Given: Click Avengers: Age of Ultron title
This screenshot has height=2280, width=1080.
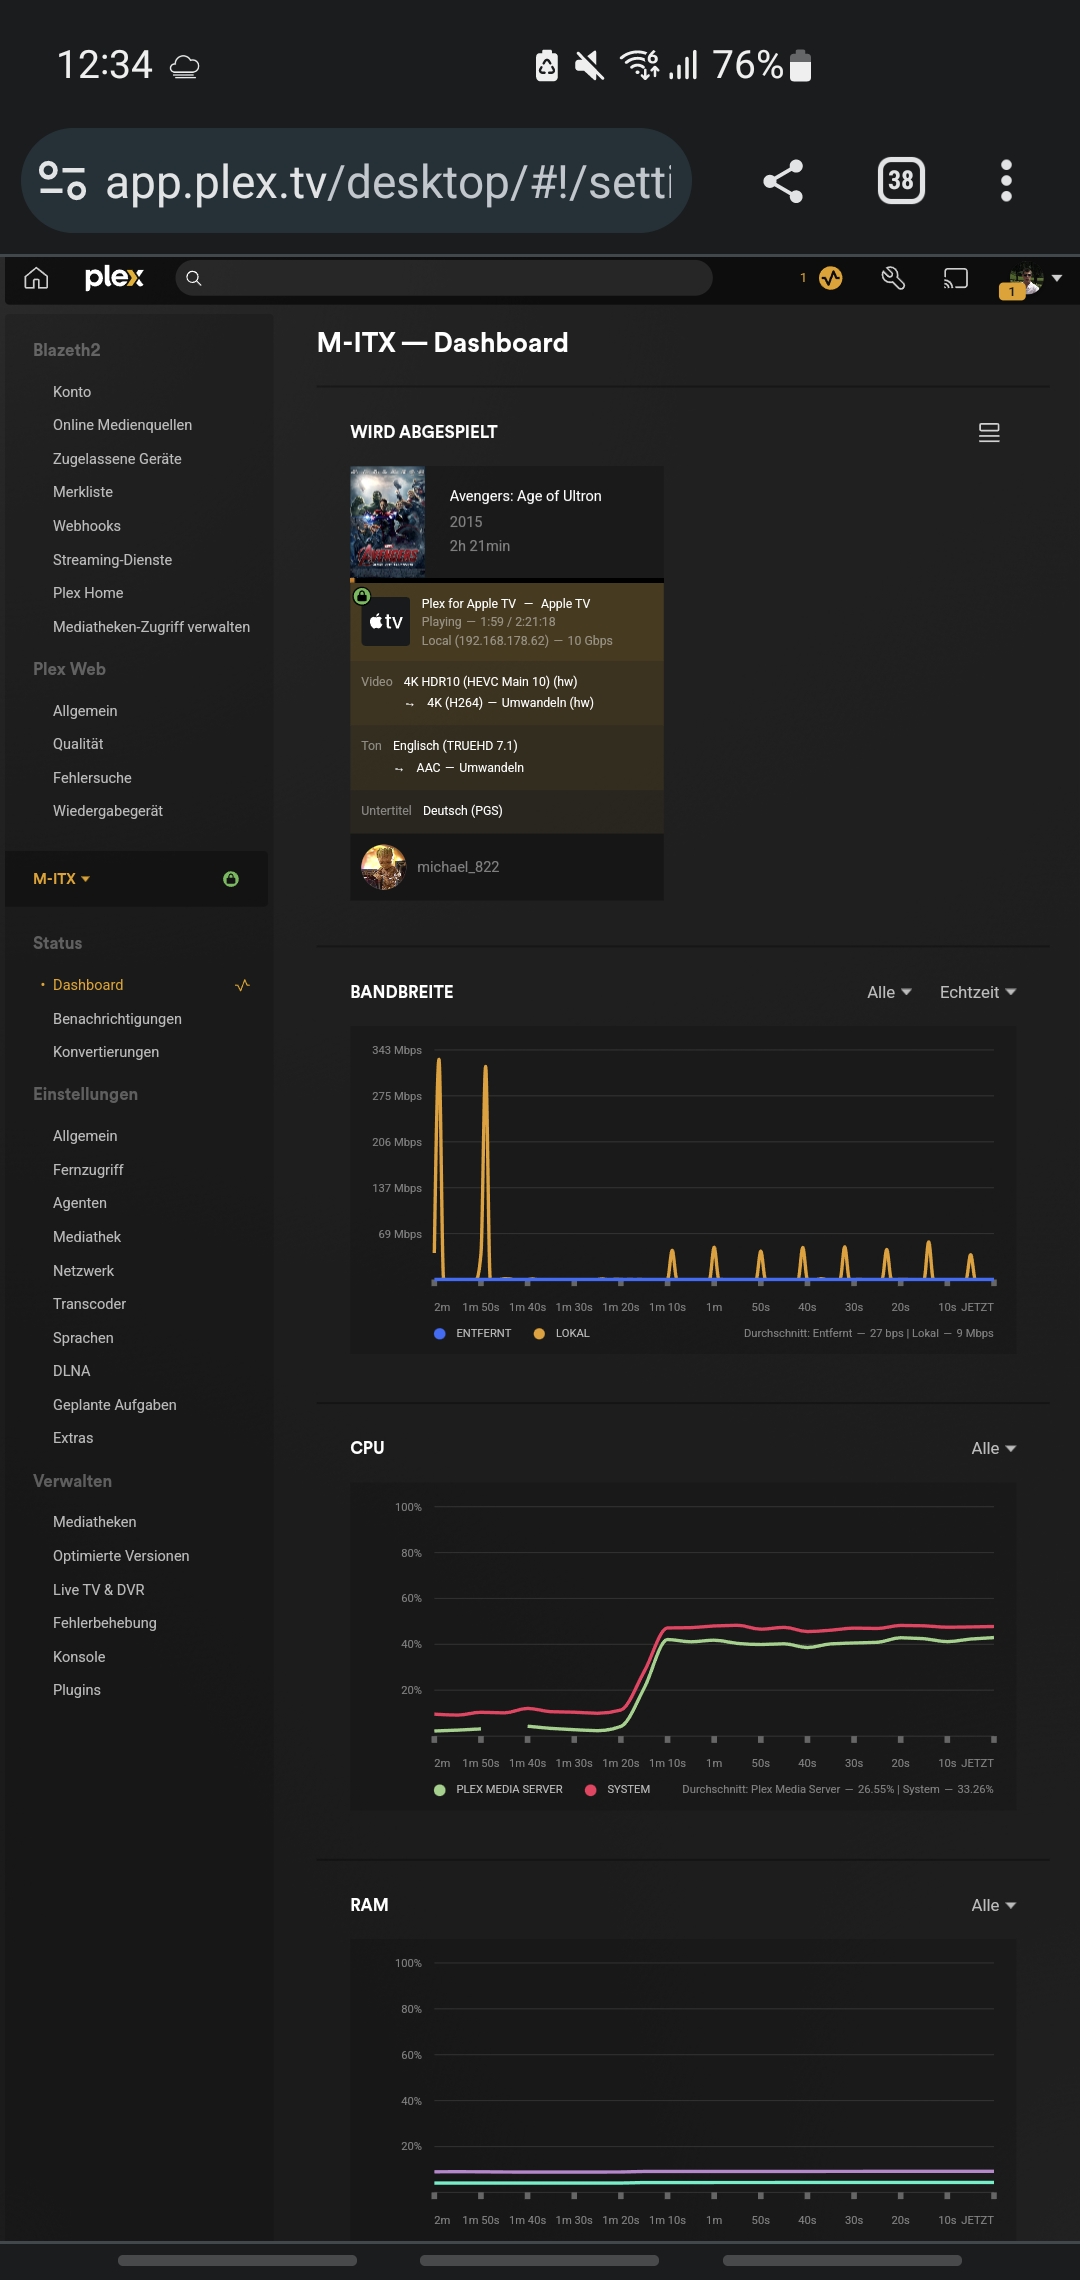Looking at the screenshot, I should (x=525, y=496).
